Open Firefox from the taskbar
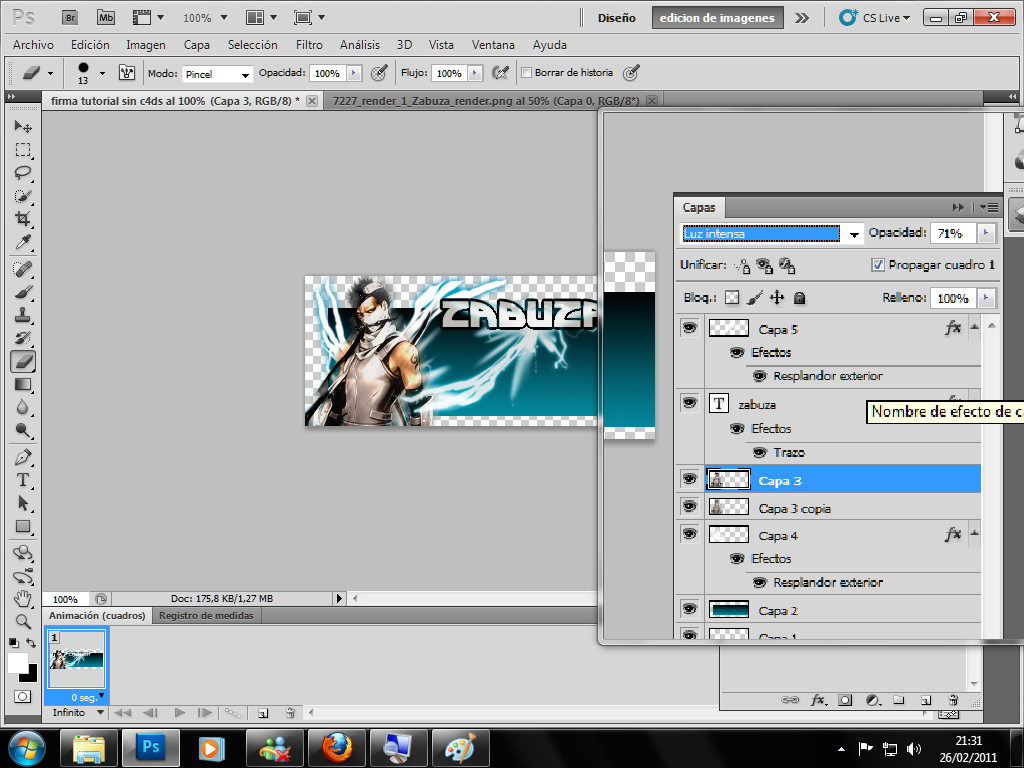Image resolution: width=1024 pixels, height=768 pixels. click(x=336, y=748)
